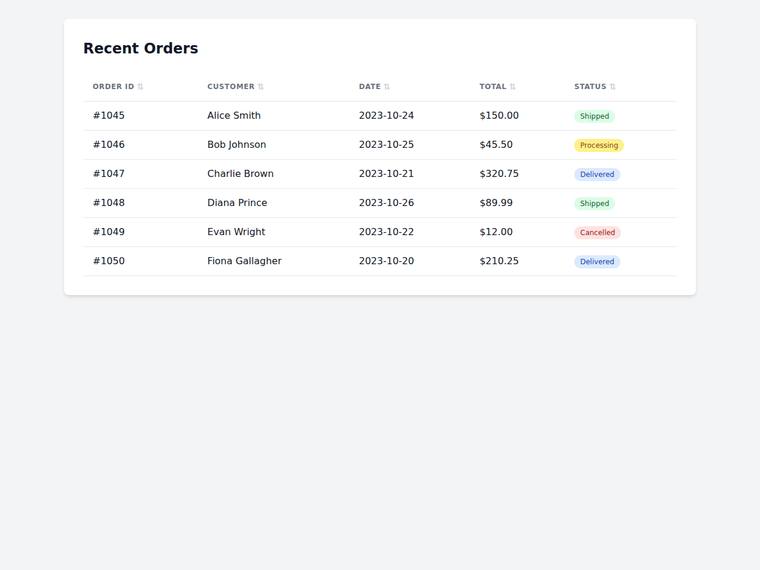The height and width of the screenshot is (570, 760).
Task: Click date 2023-10-24
Action: coord(386,116)
